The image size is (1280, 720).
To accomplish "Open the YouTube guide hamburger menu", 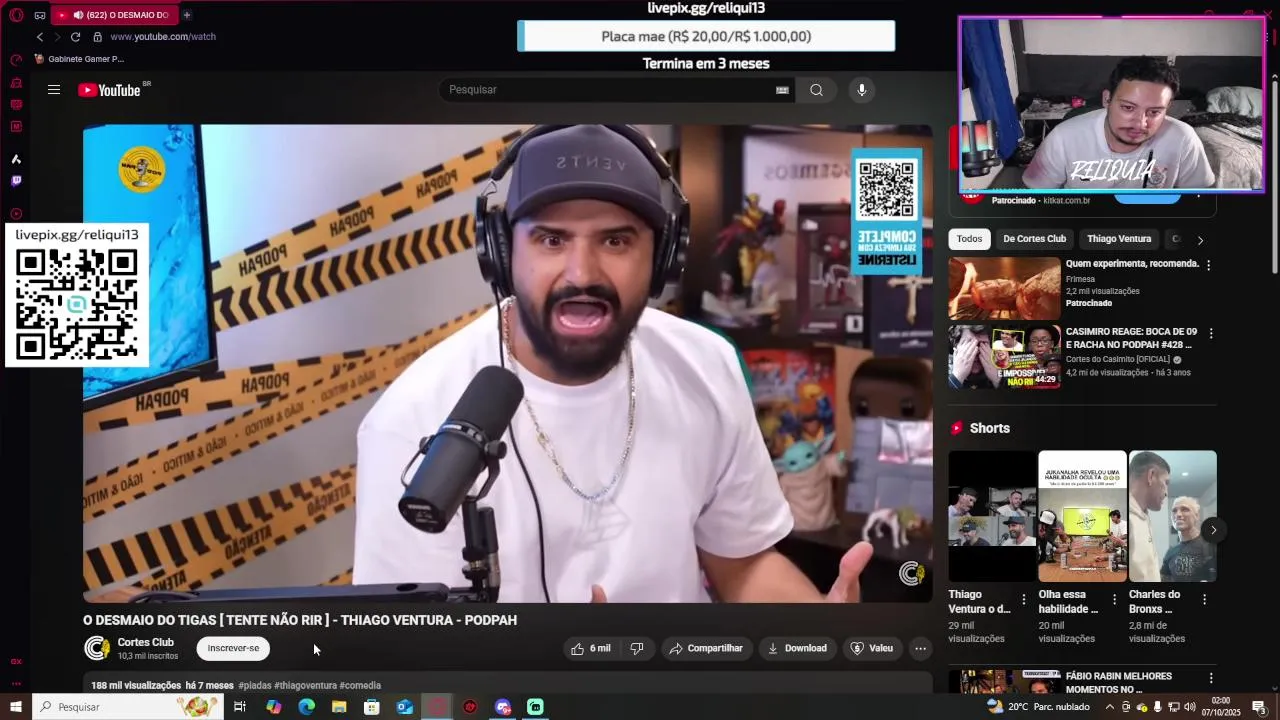I will pos(54,90).
